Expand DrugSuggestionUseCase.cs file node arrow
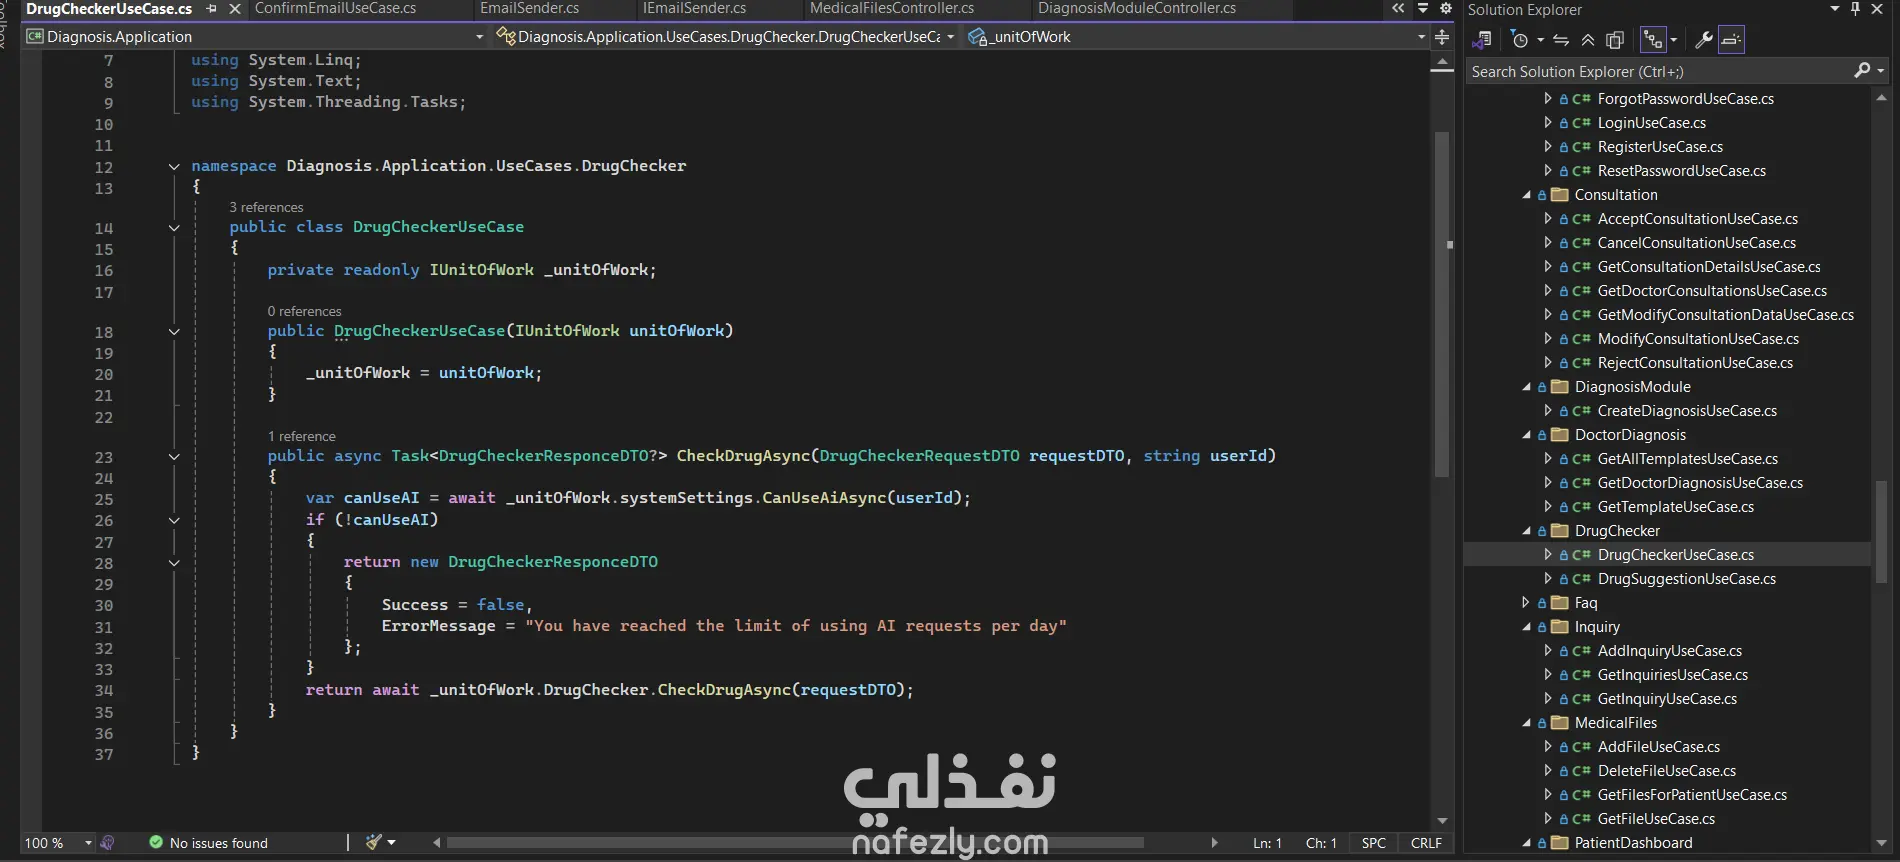1900x862 pixels. (x=1548, y=579)
